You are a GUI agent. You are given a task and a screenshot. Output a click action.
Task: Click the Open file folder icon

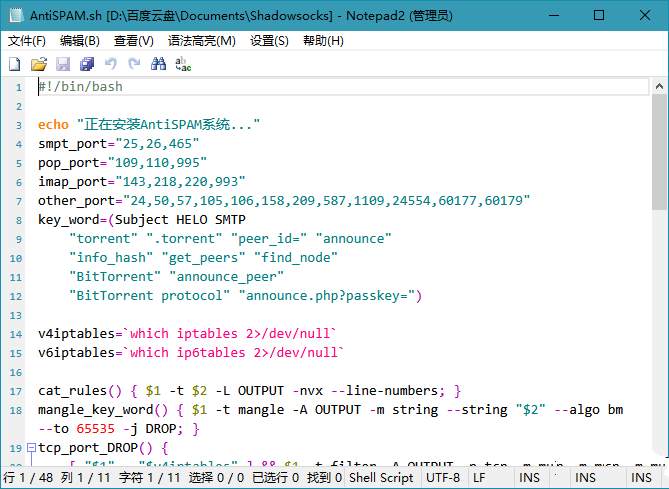click(39, 64)
